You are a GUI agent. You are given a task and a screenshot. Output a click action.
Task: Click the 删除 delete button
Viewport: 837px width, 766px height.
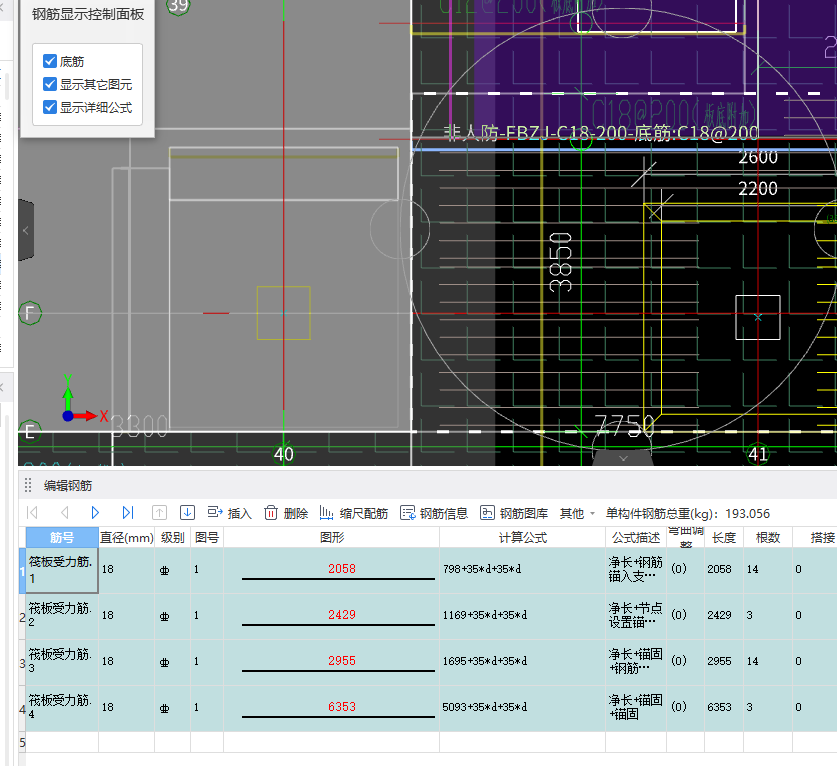tap(286, 513)
